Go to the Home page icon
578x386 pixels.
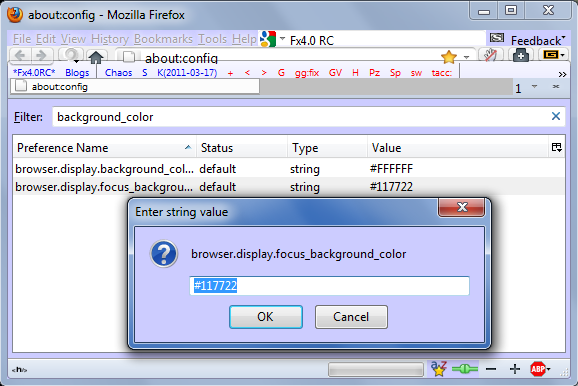click(x=96, y=56)
